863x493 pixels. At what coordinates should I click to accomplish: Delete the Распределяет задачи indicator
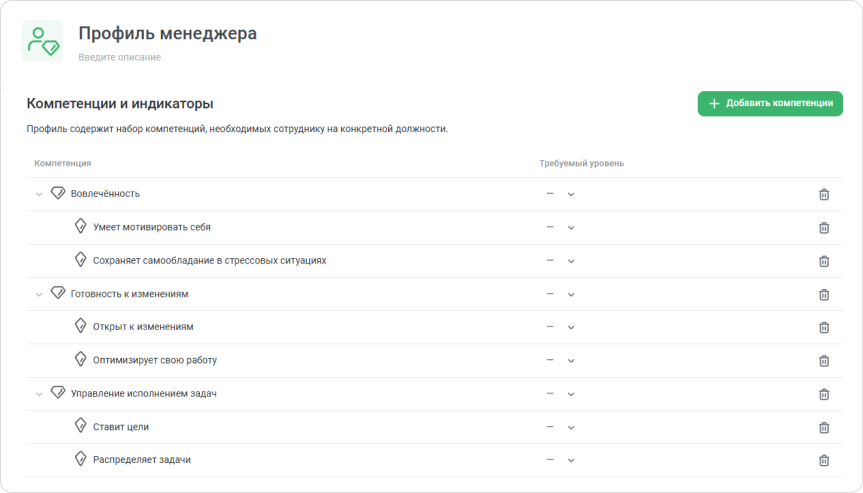pos(824,460)
